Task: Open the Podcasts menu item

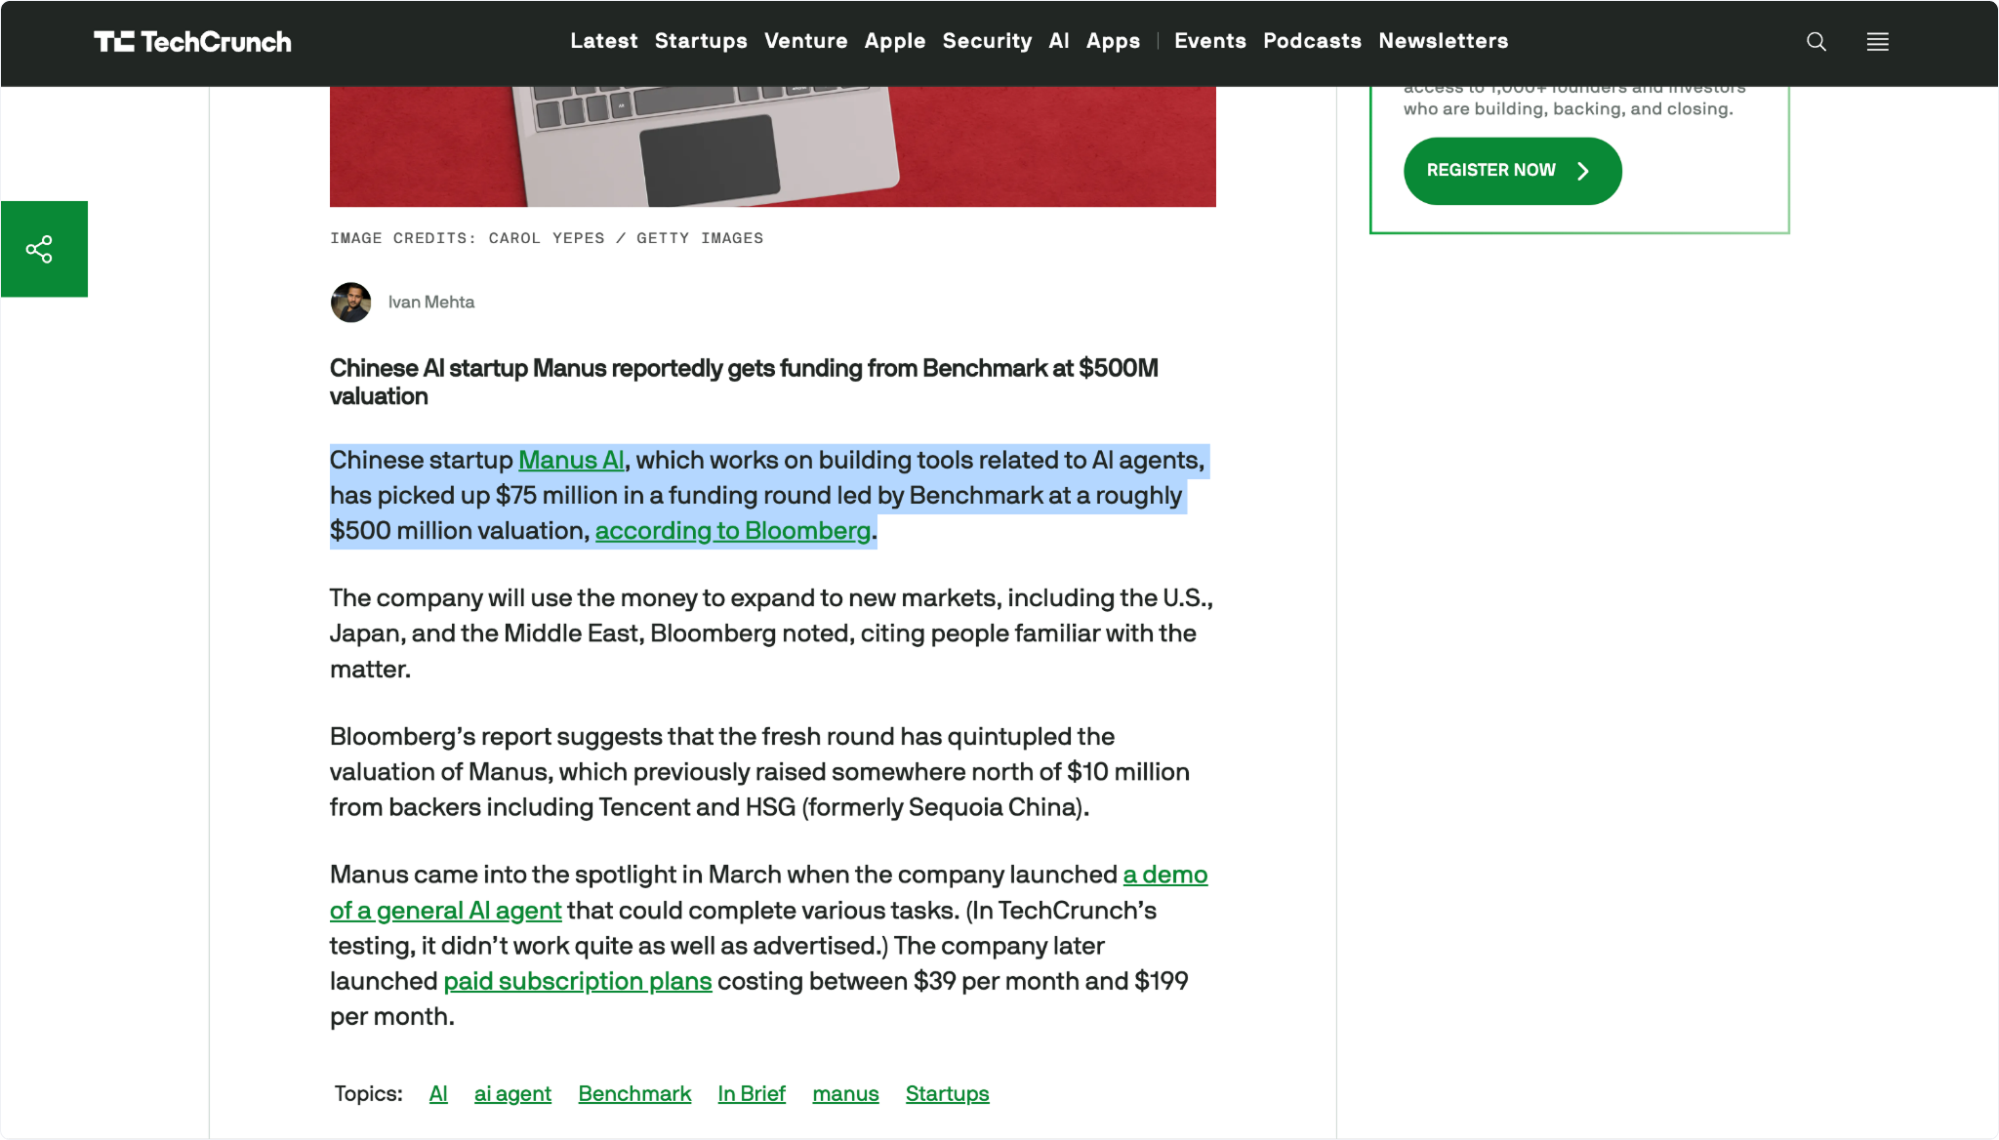Action: click(1311, 41)
